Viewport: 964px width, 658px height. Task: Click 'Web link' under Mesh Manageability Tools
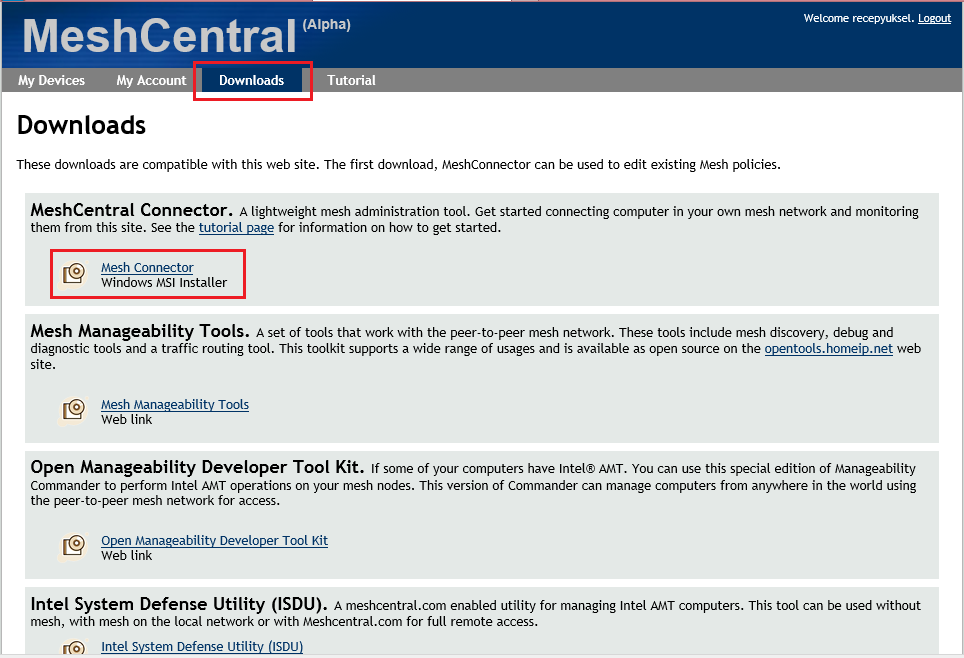127,420
